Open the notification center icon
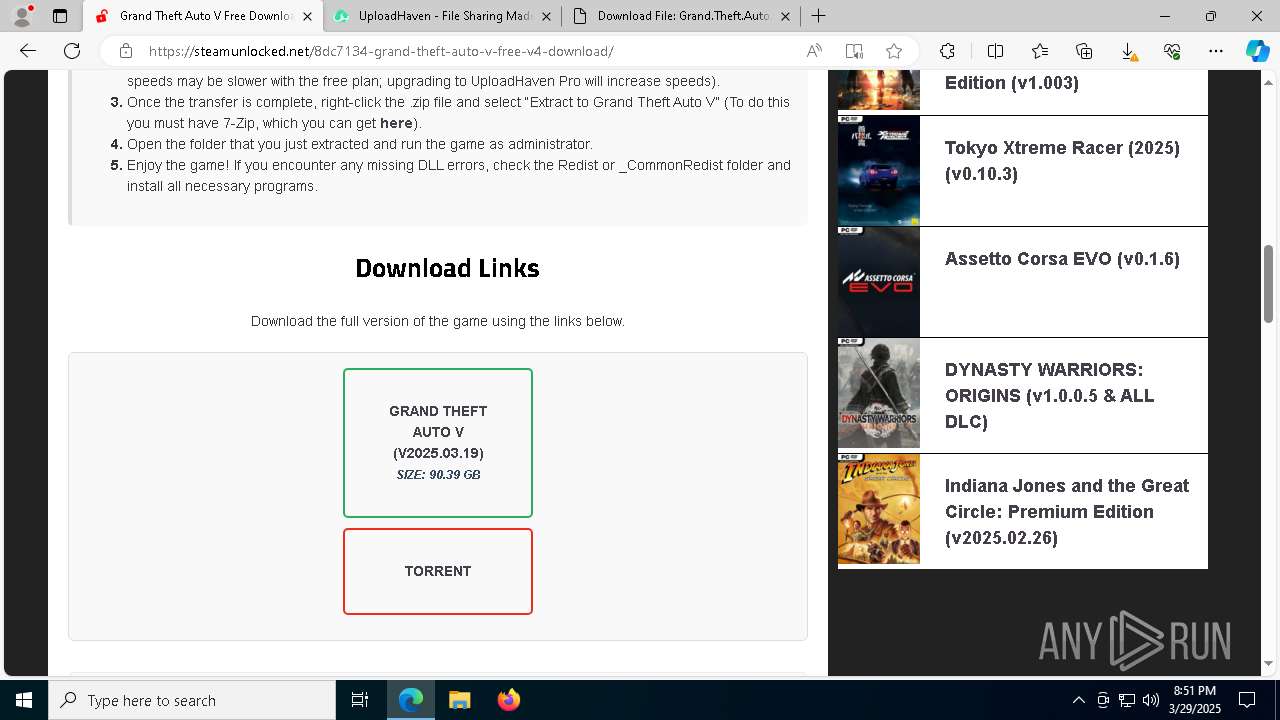Viewport: 1280px width, 720px height. point(1247,700)
